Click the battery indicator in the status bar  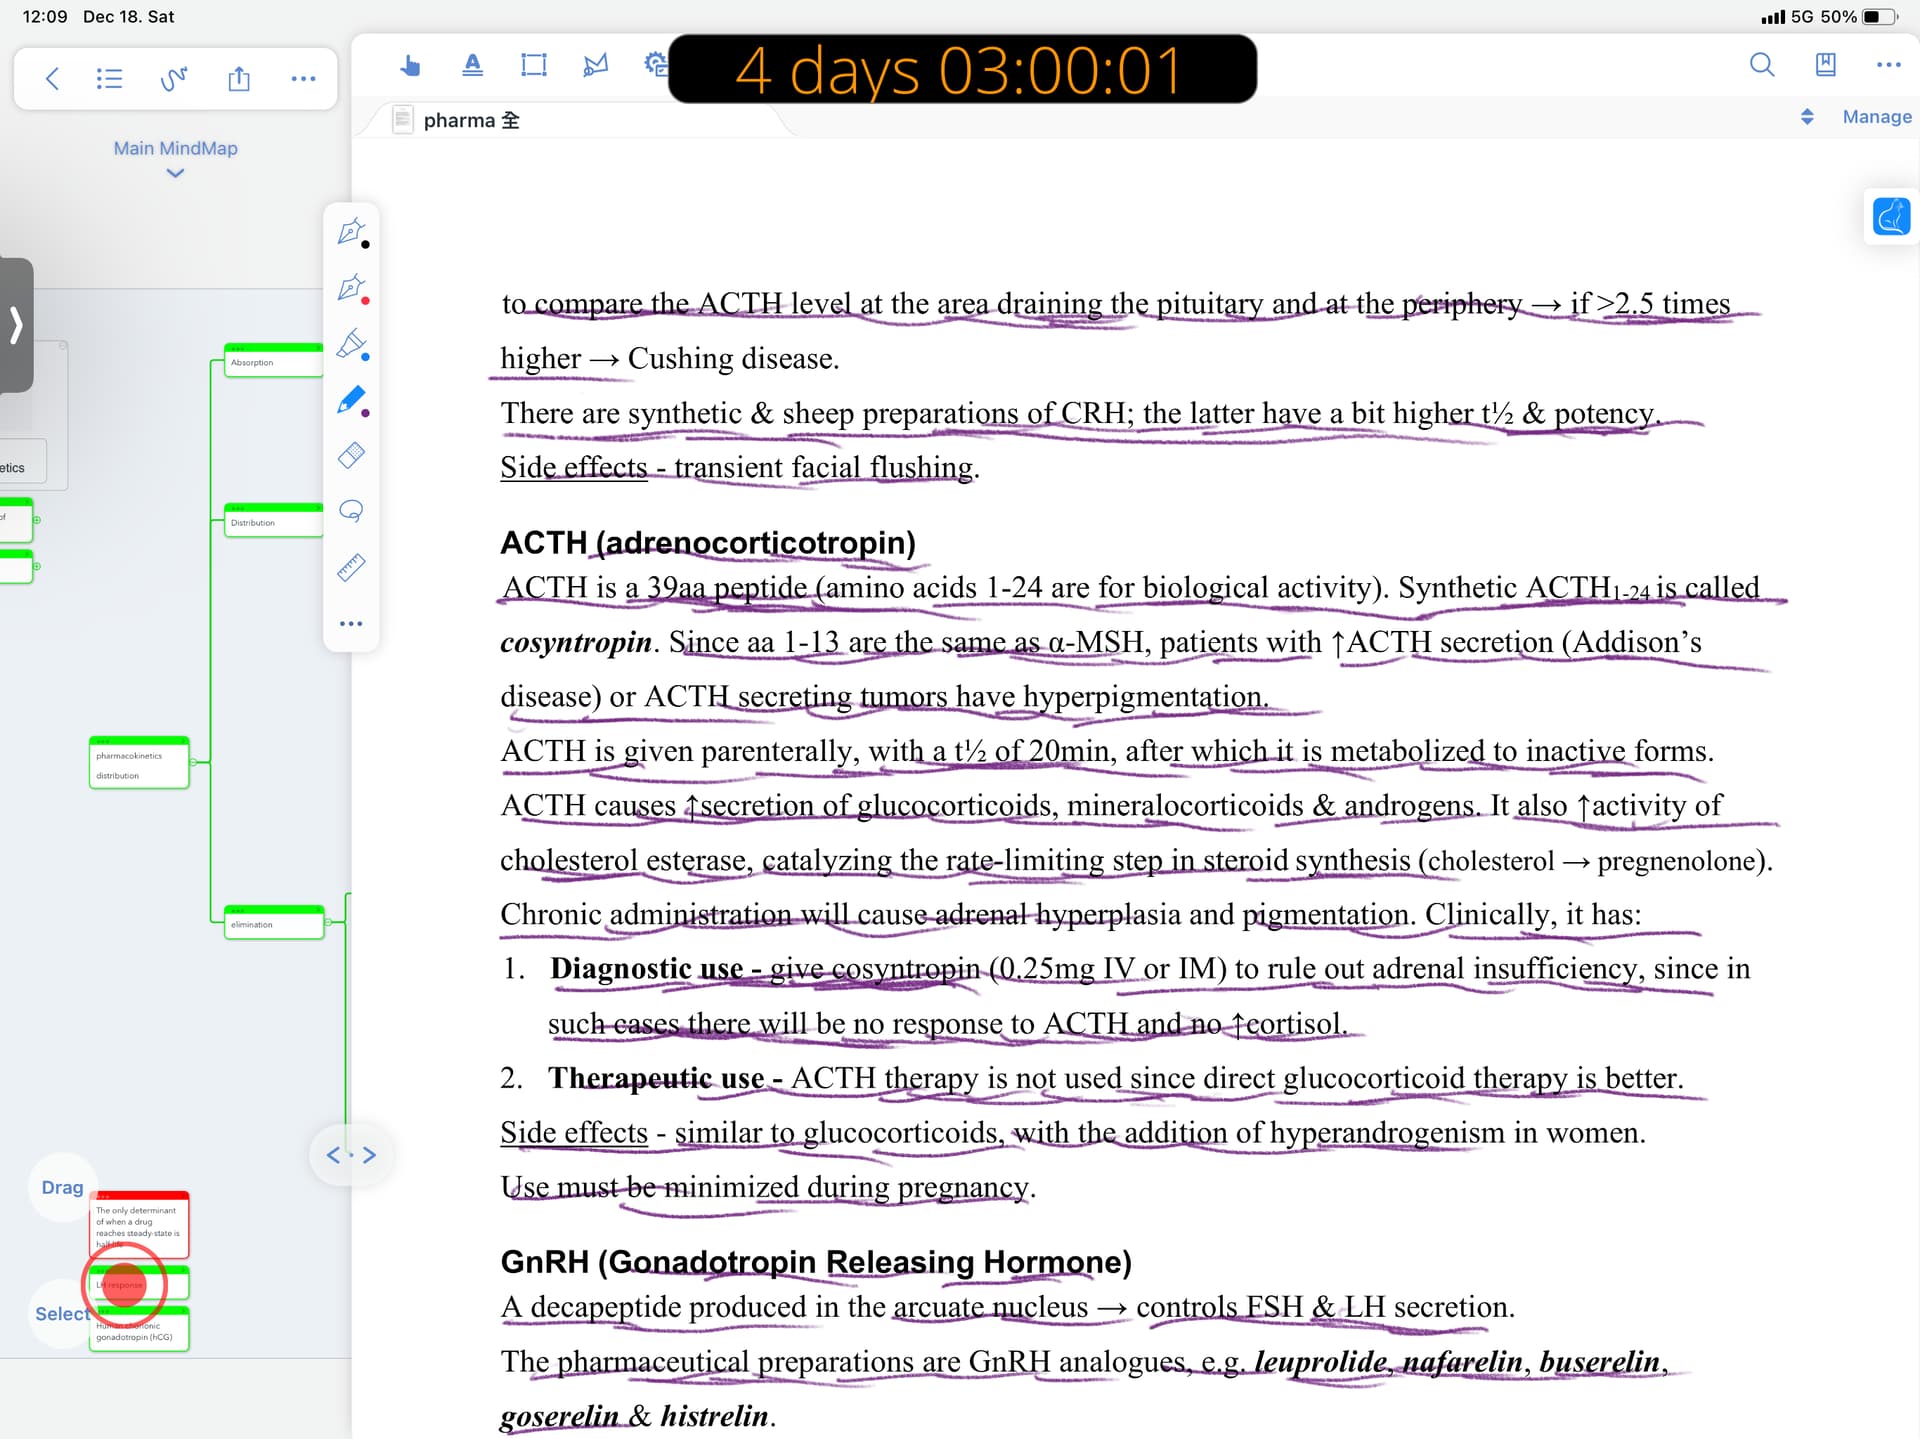pyautogui.click(x=1880, y=17)
